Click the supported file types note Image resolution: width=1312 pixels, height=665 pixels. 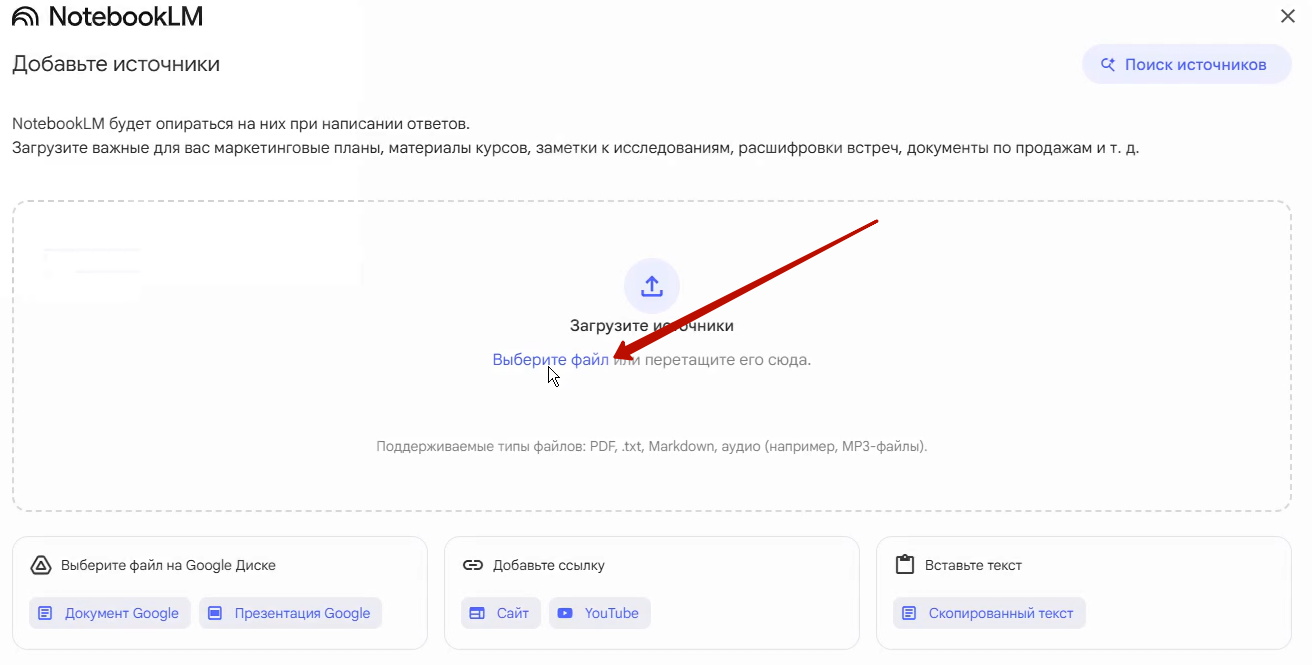[x=652, y=446]
